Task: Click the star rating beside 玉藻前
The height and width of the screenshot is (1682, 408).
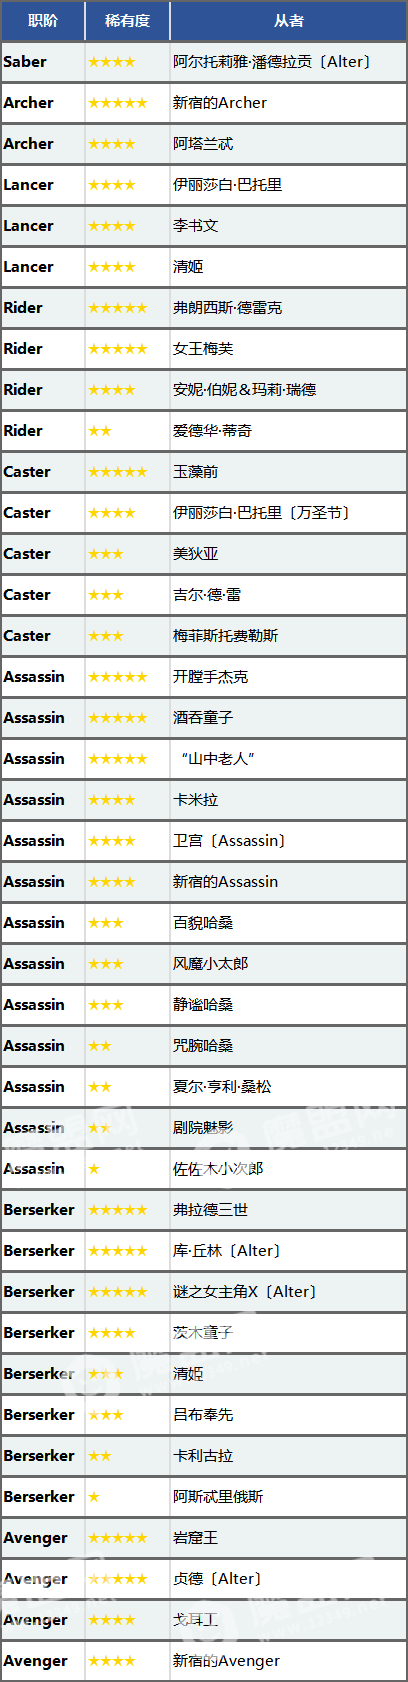Action: [x=117, y=472]
